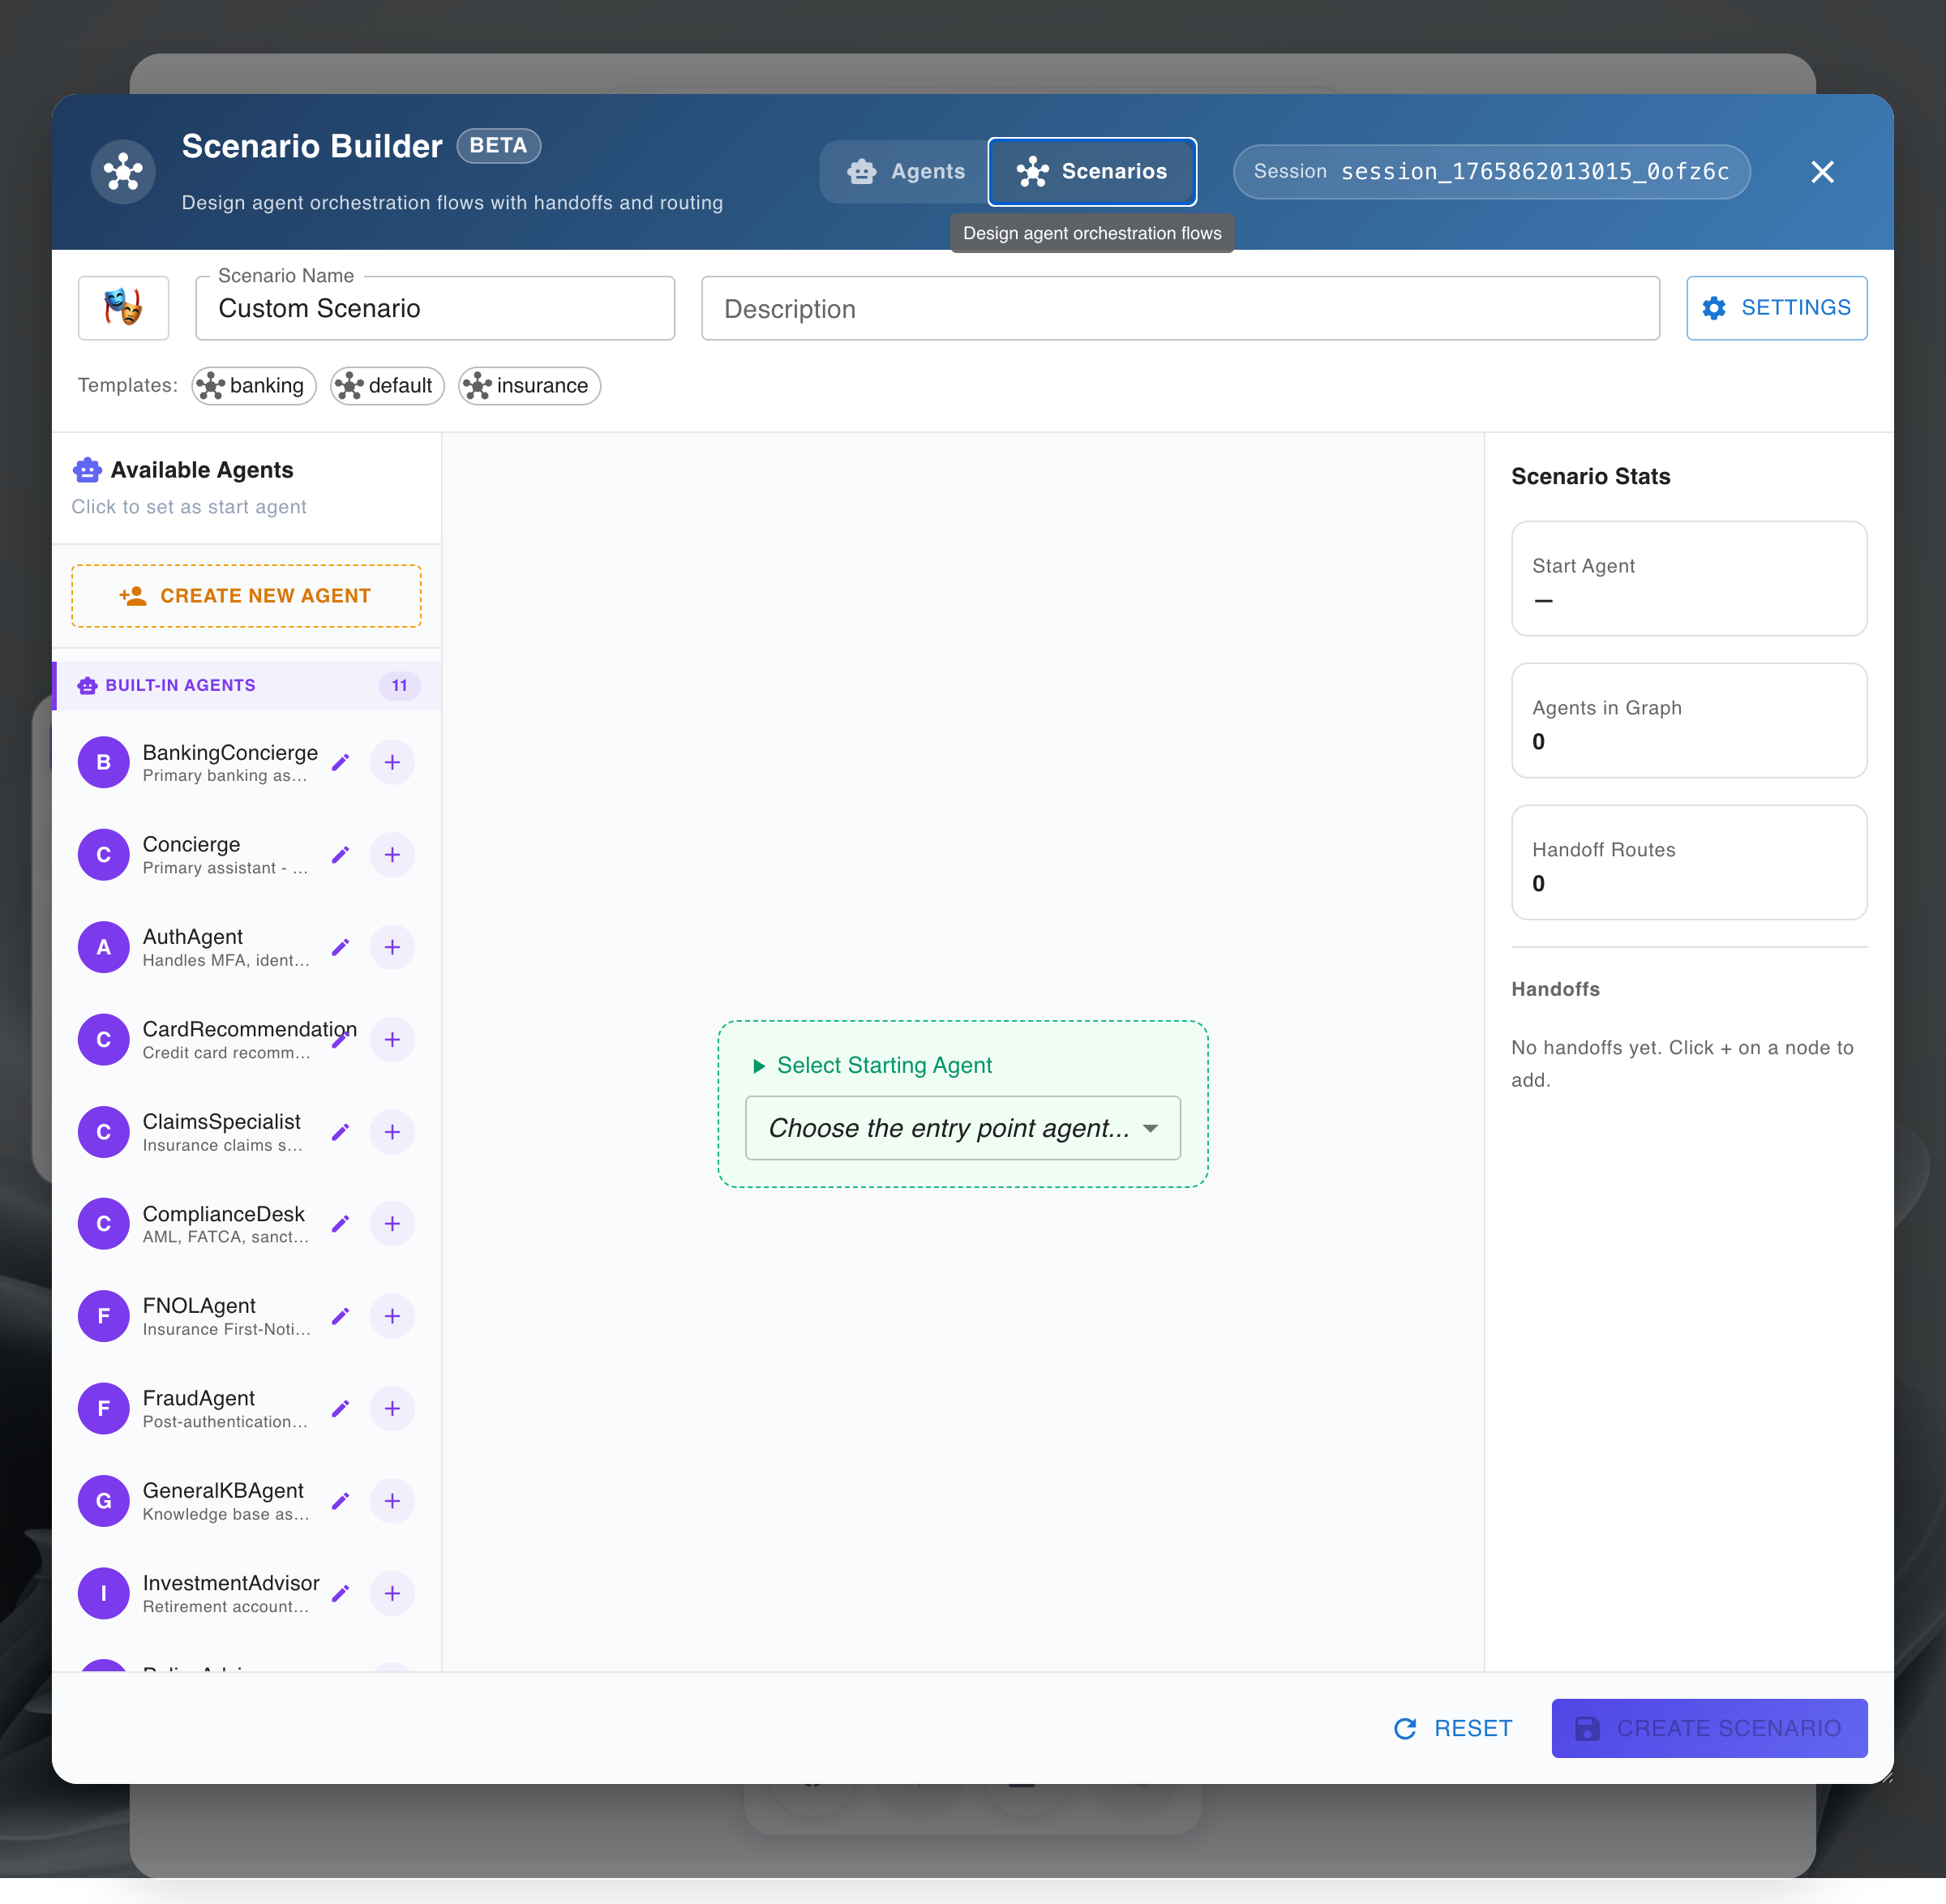Click Create New Agent button

246,596
